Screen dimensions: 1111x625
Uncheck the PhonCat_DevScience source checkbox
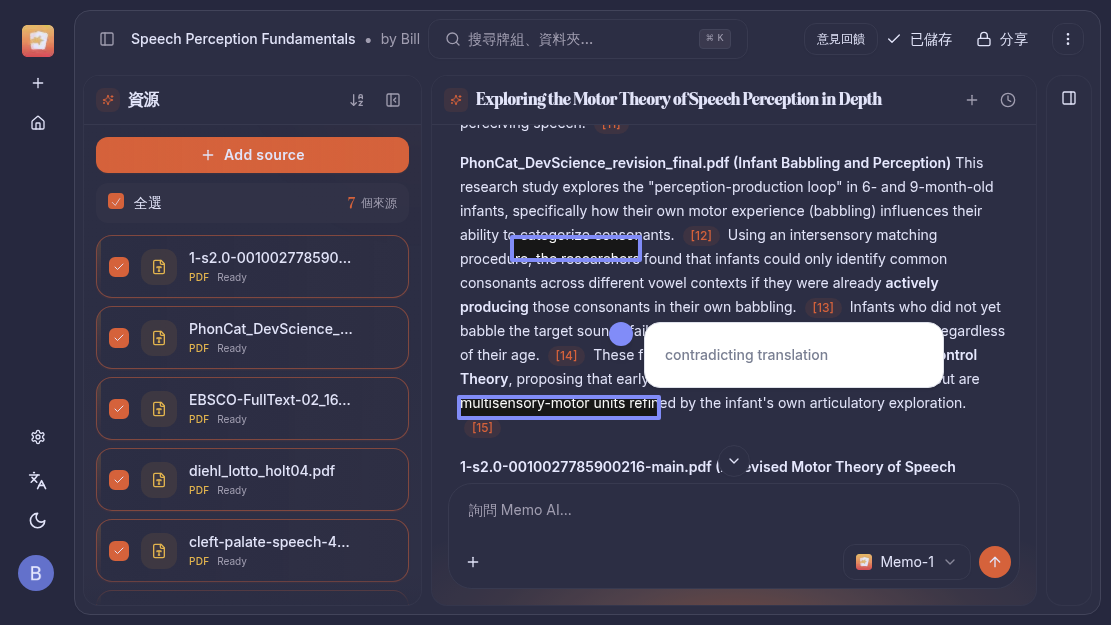(x=119, y=338)
